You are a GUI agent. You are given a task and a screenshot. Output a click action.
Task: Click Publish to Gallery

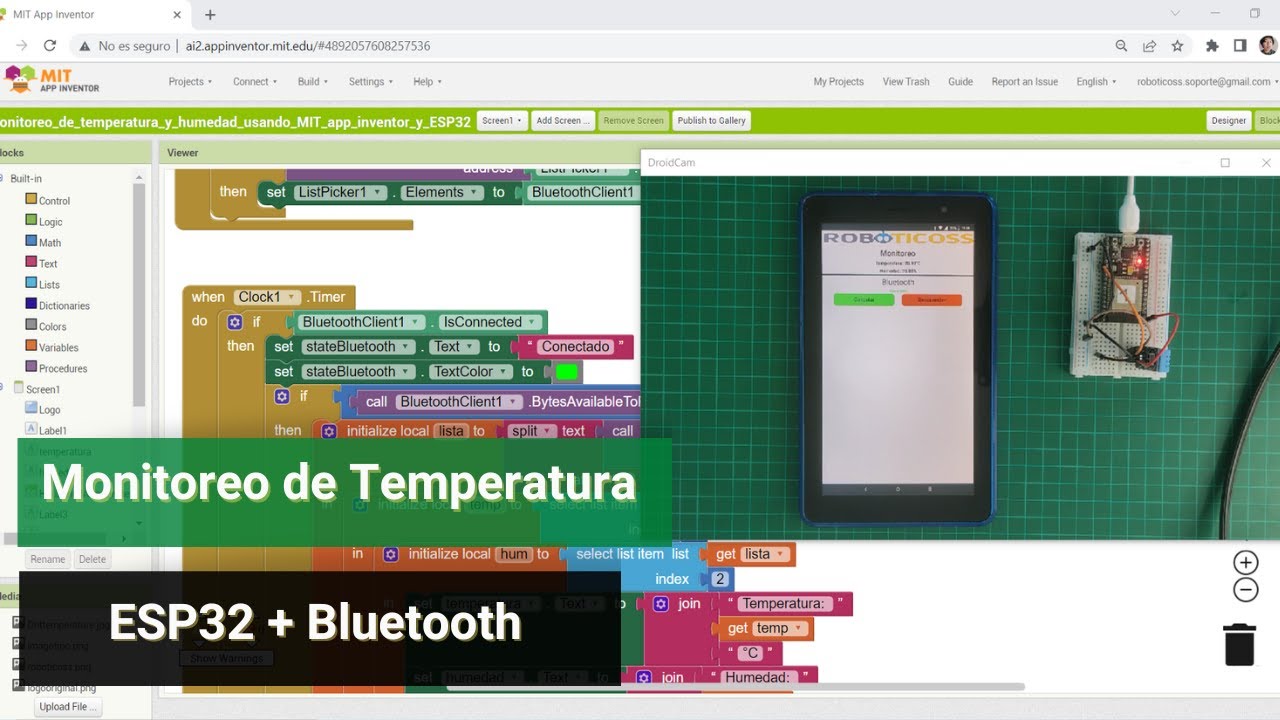click(x=711, y=120)
